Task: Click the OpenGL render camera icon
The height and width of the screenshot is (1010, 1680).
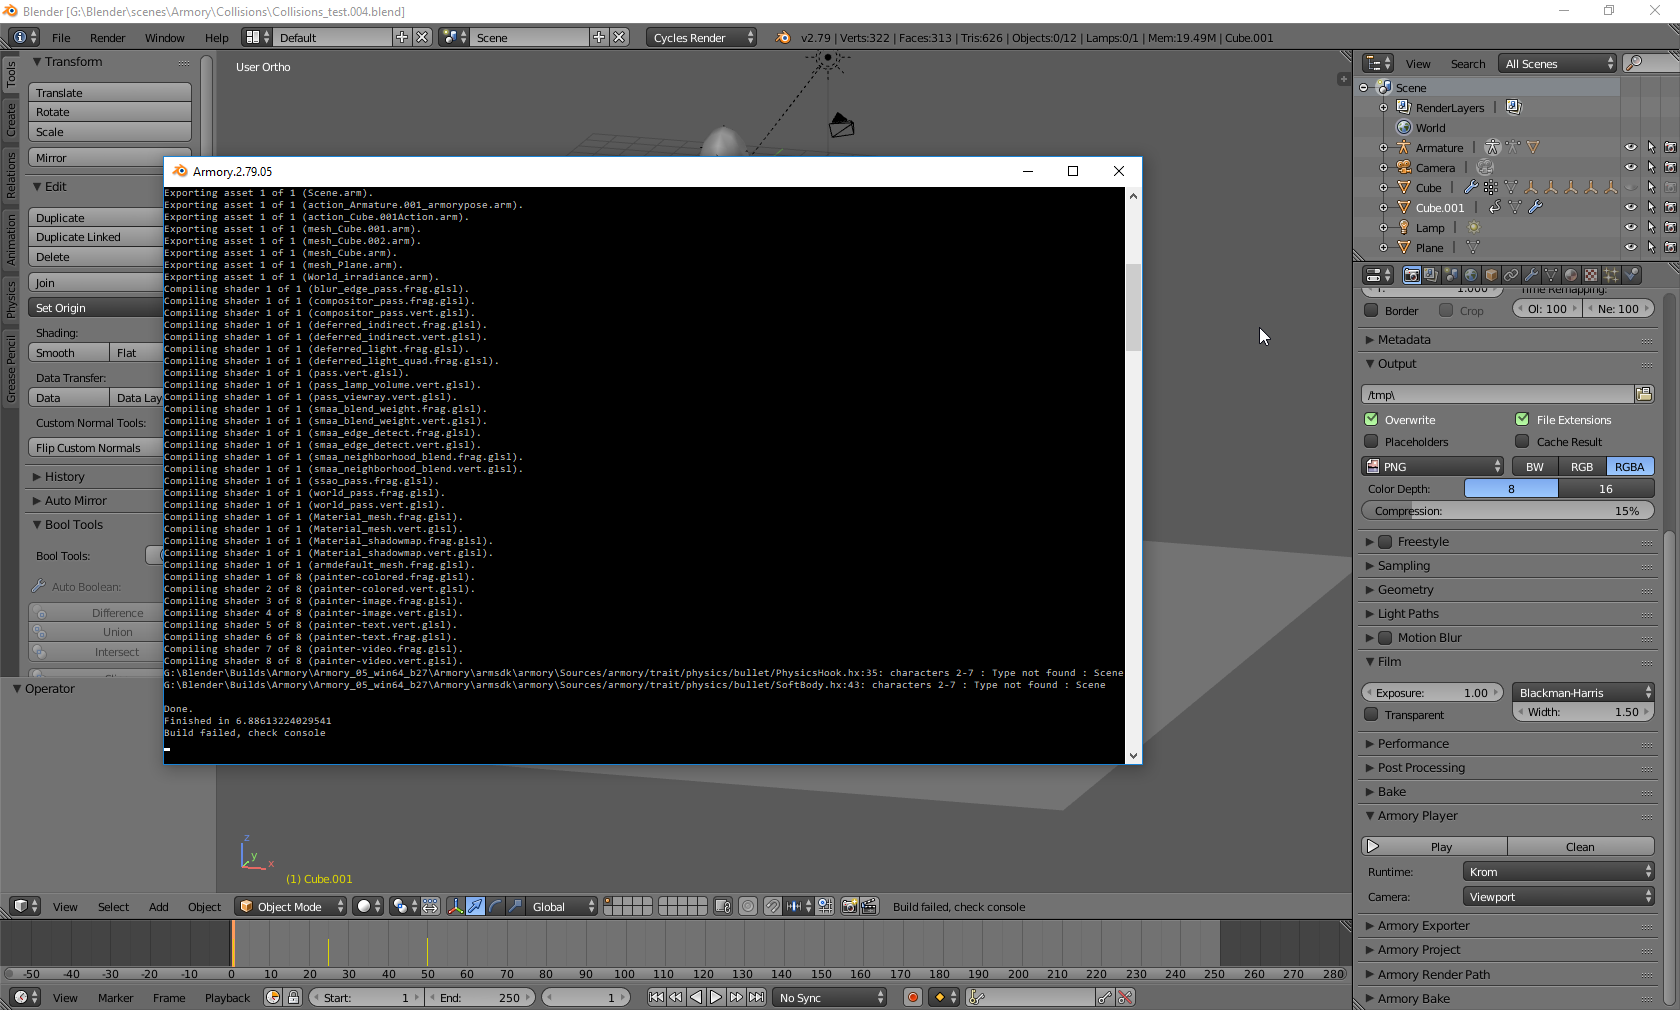Action: pyautogui.click(x=849, y=906)
